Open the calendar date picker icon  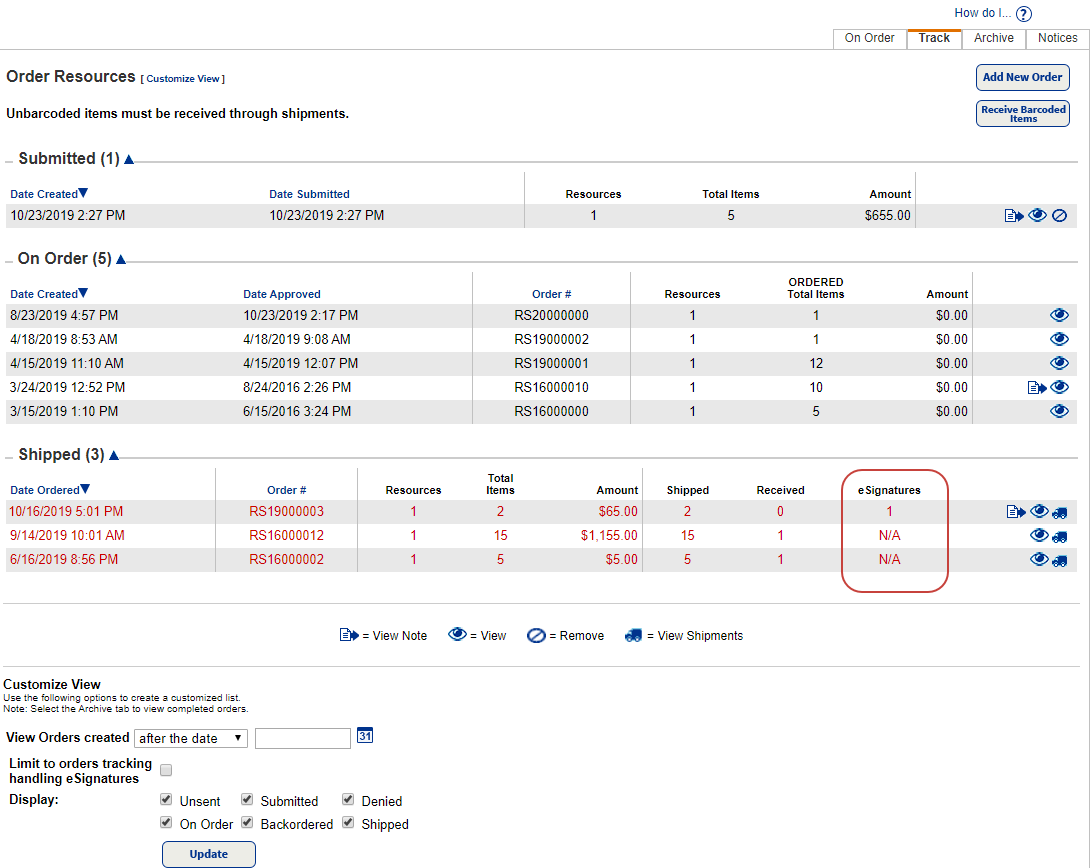coord(365,735)
